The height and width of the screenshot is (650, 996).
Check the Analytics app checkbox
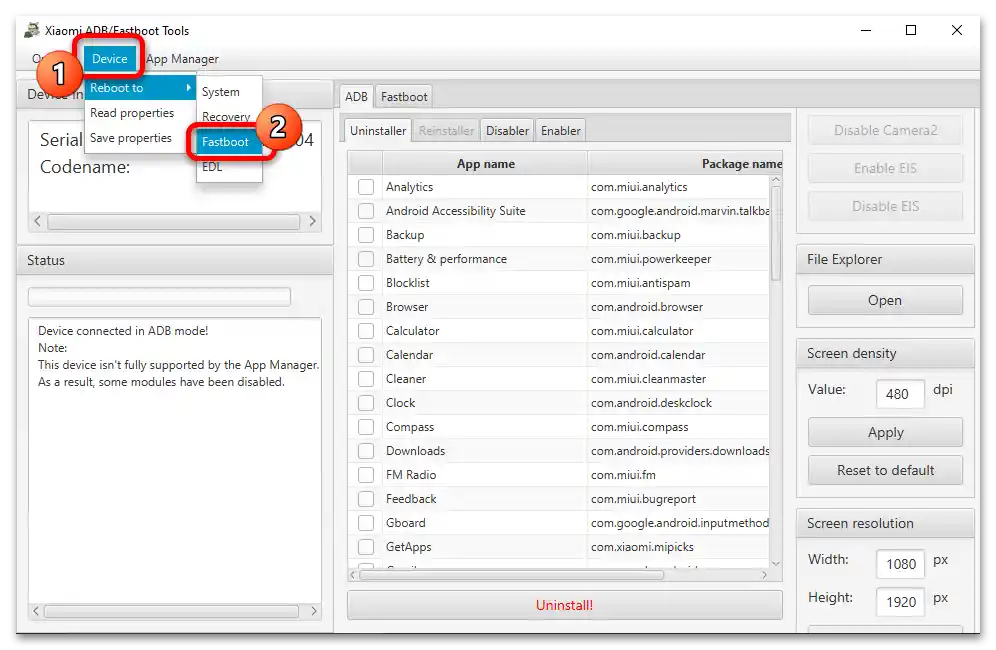point(366,187)
